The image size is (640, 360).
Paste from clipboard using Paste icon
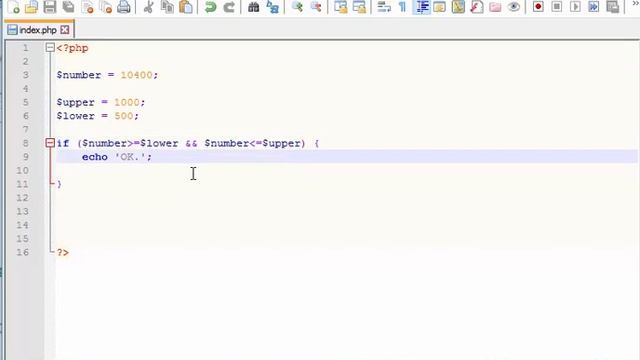click(x=186, y=7)
